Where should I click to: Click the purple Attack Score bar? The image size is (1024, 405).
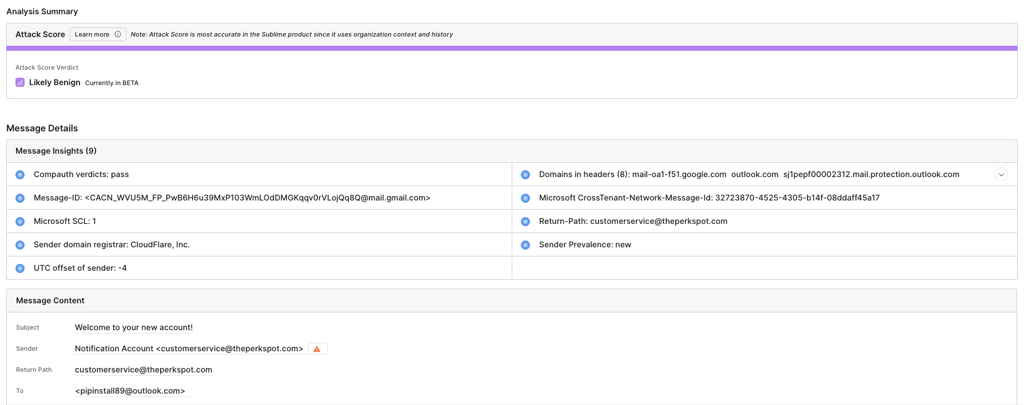(511, 48)
